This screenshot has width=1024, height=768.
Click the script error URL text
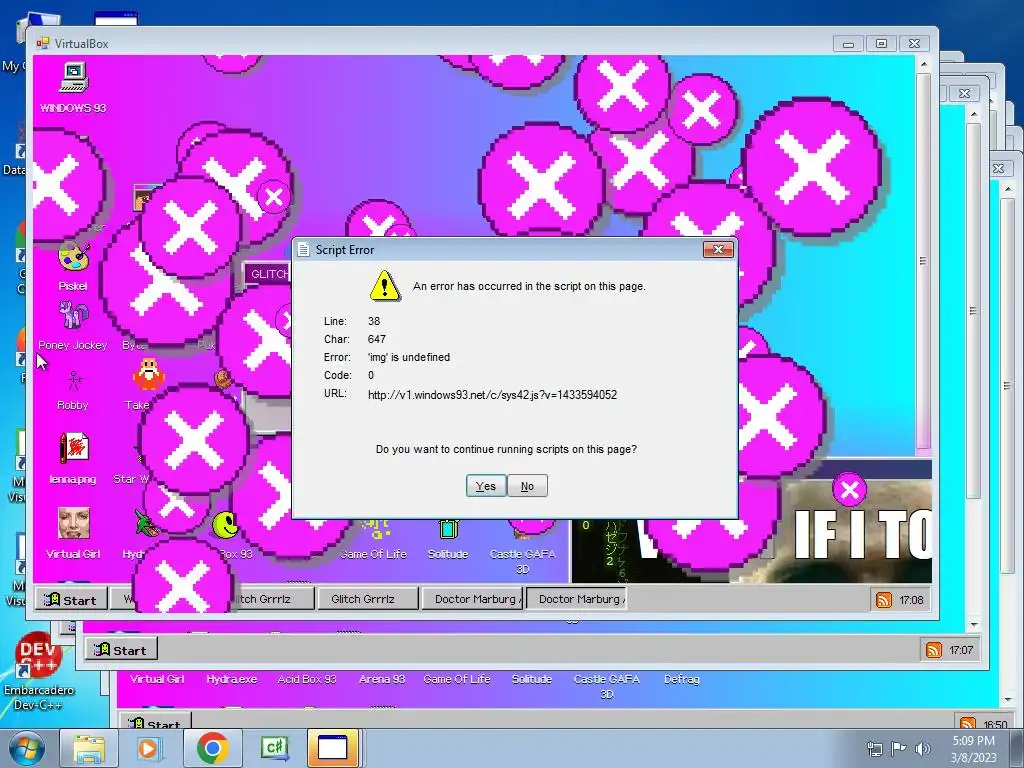(x=492, y=394)
